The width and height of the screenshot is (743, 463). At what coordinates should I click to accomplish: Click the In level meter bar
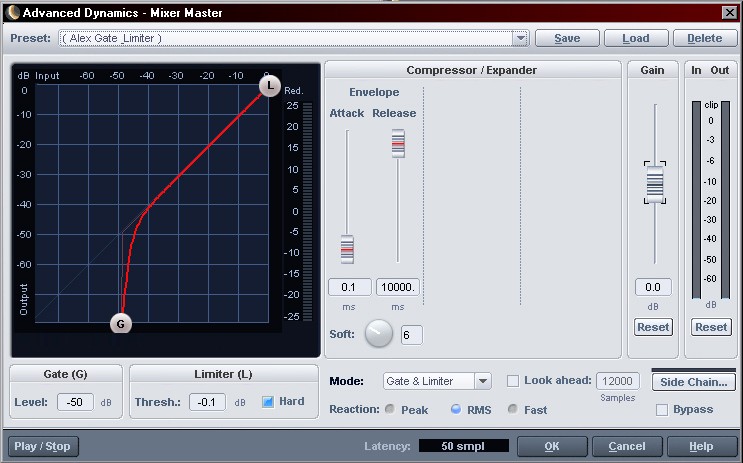coord(696,200)
